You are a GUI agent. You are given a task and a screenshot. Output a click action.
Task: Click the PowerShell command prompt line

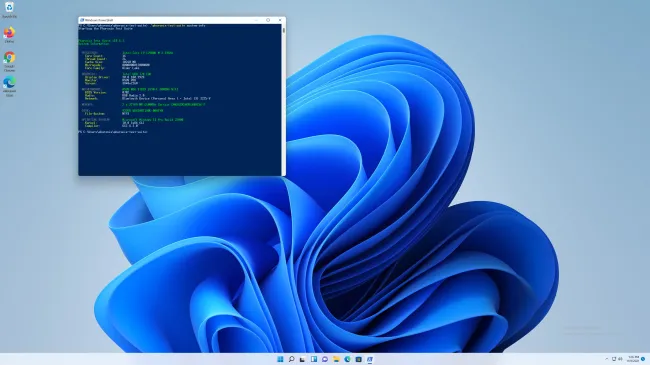point(113,132)
